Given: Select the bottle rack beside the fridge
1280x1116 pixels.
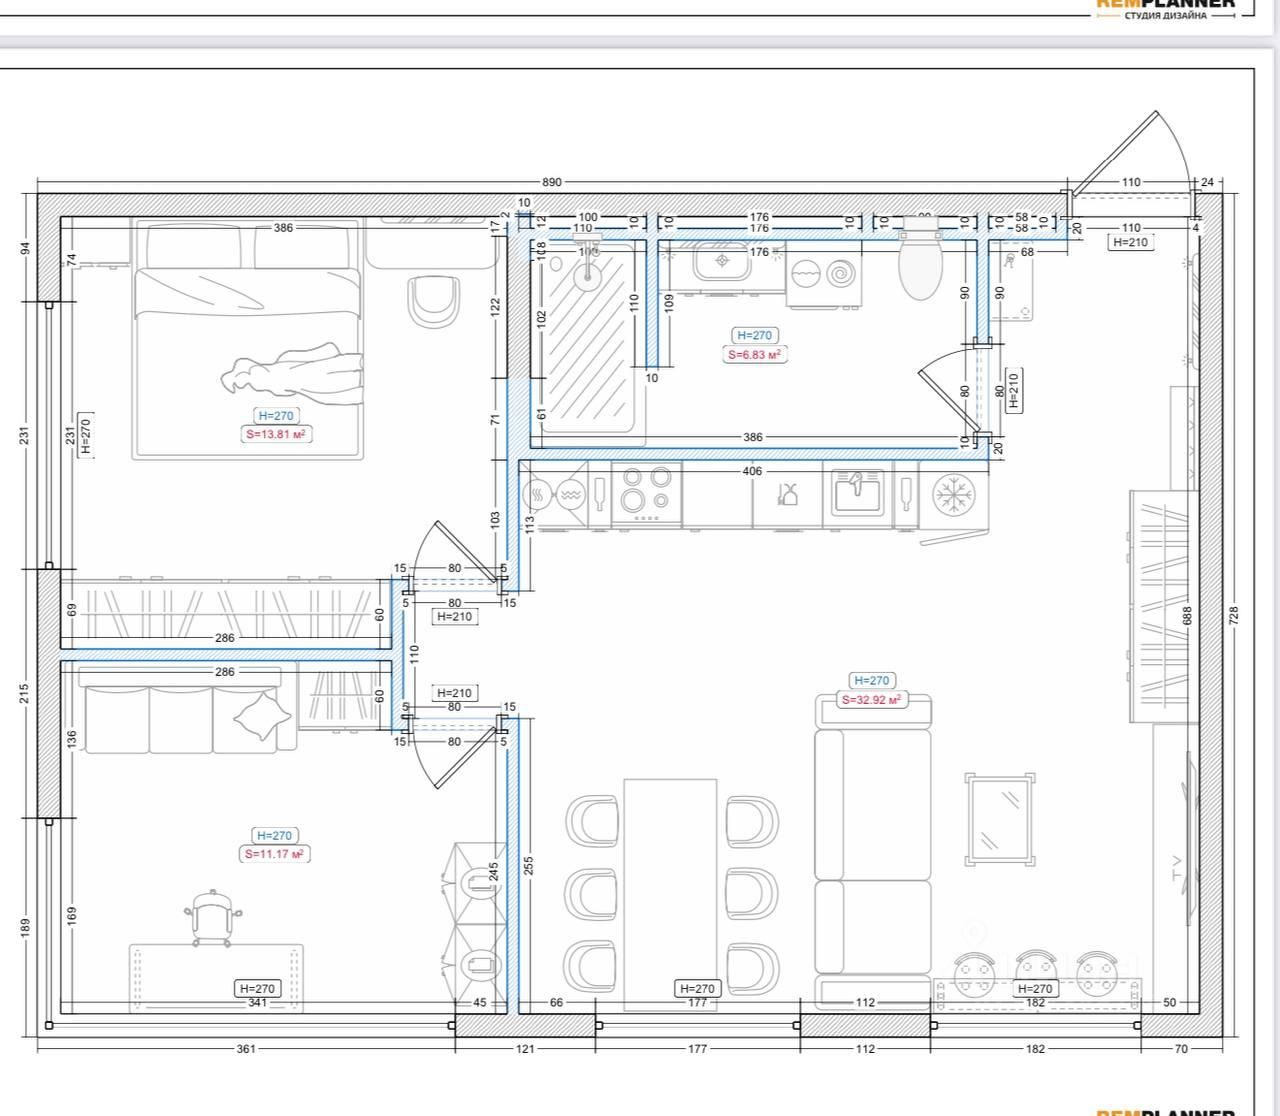Looking at the screenshot, I should [x=906, y=494].
